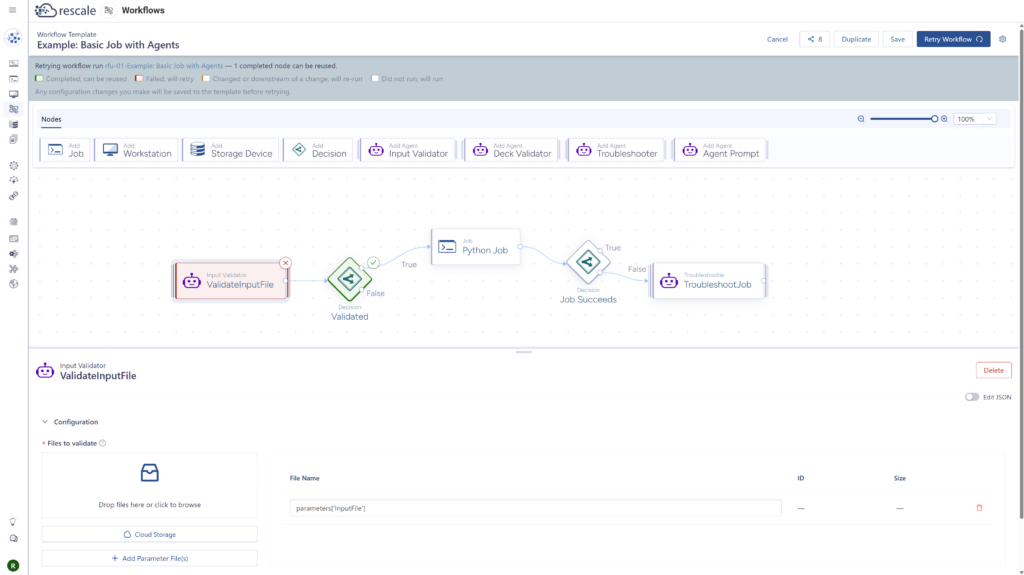1024x575 pixels.
Task: Open the chain link icon in left sidebar
Action: click(13, 195)
